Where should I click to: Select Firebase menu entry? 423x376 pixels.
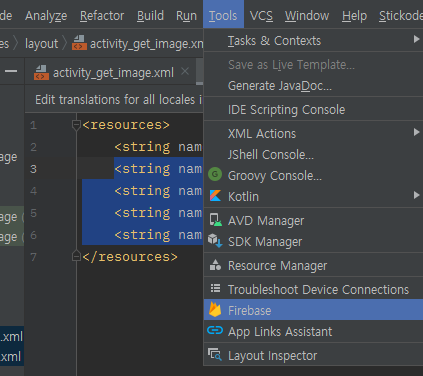(313, 310)
